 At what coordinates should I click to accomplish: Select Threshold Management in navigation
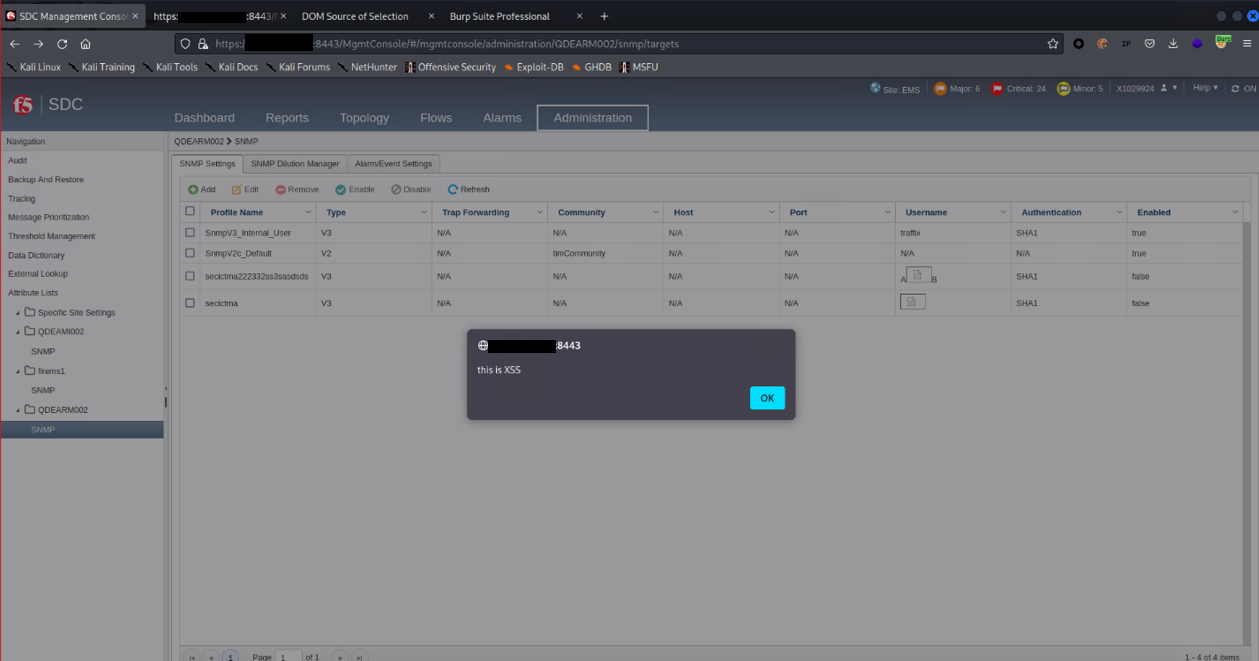(52, 236)
